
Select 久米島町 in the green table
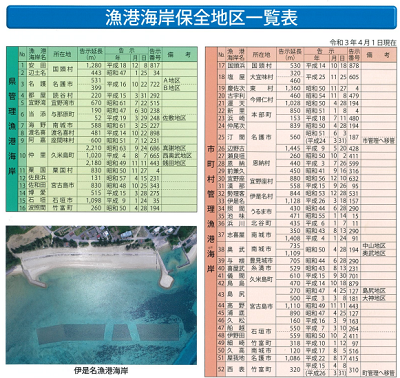click(62, 155)
